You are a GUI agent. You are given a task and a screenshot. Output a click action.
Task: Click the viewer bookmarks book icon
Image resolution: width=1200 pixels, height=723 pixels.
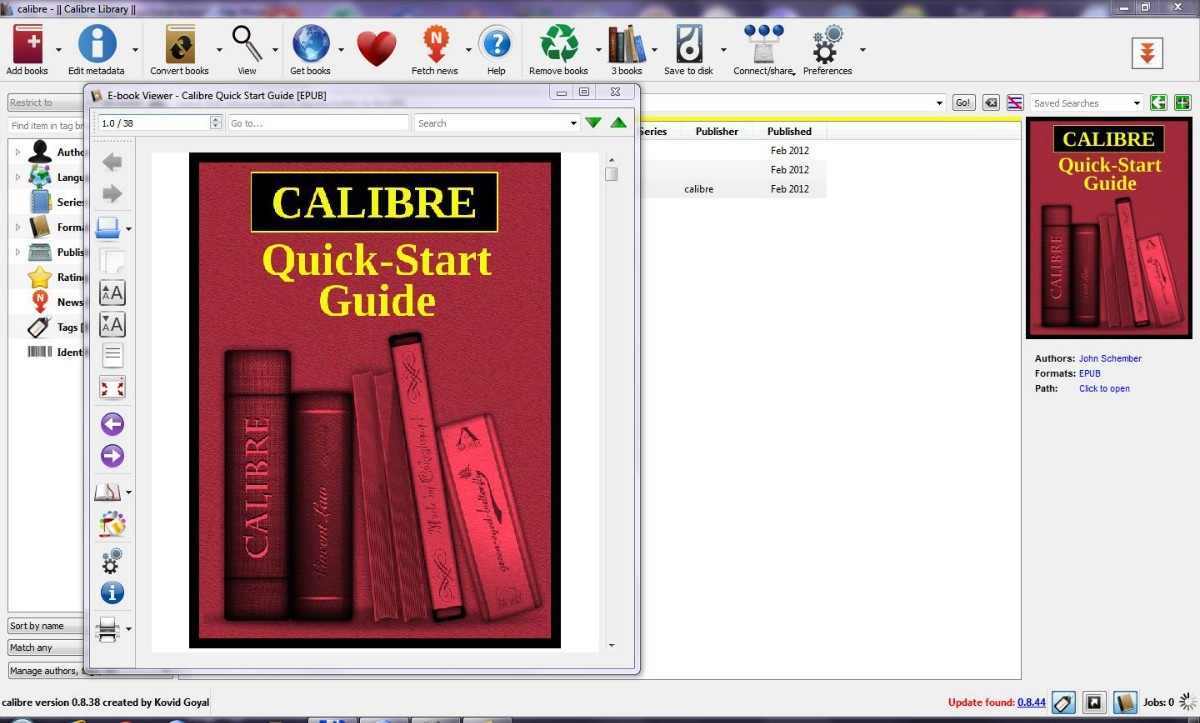107,492
